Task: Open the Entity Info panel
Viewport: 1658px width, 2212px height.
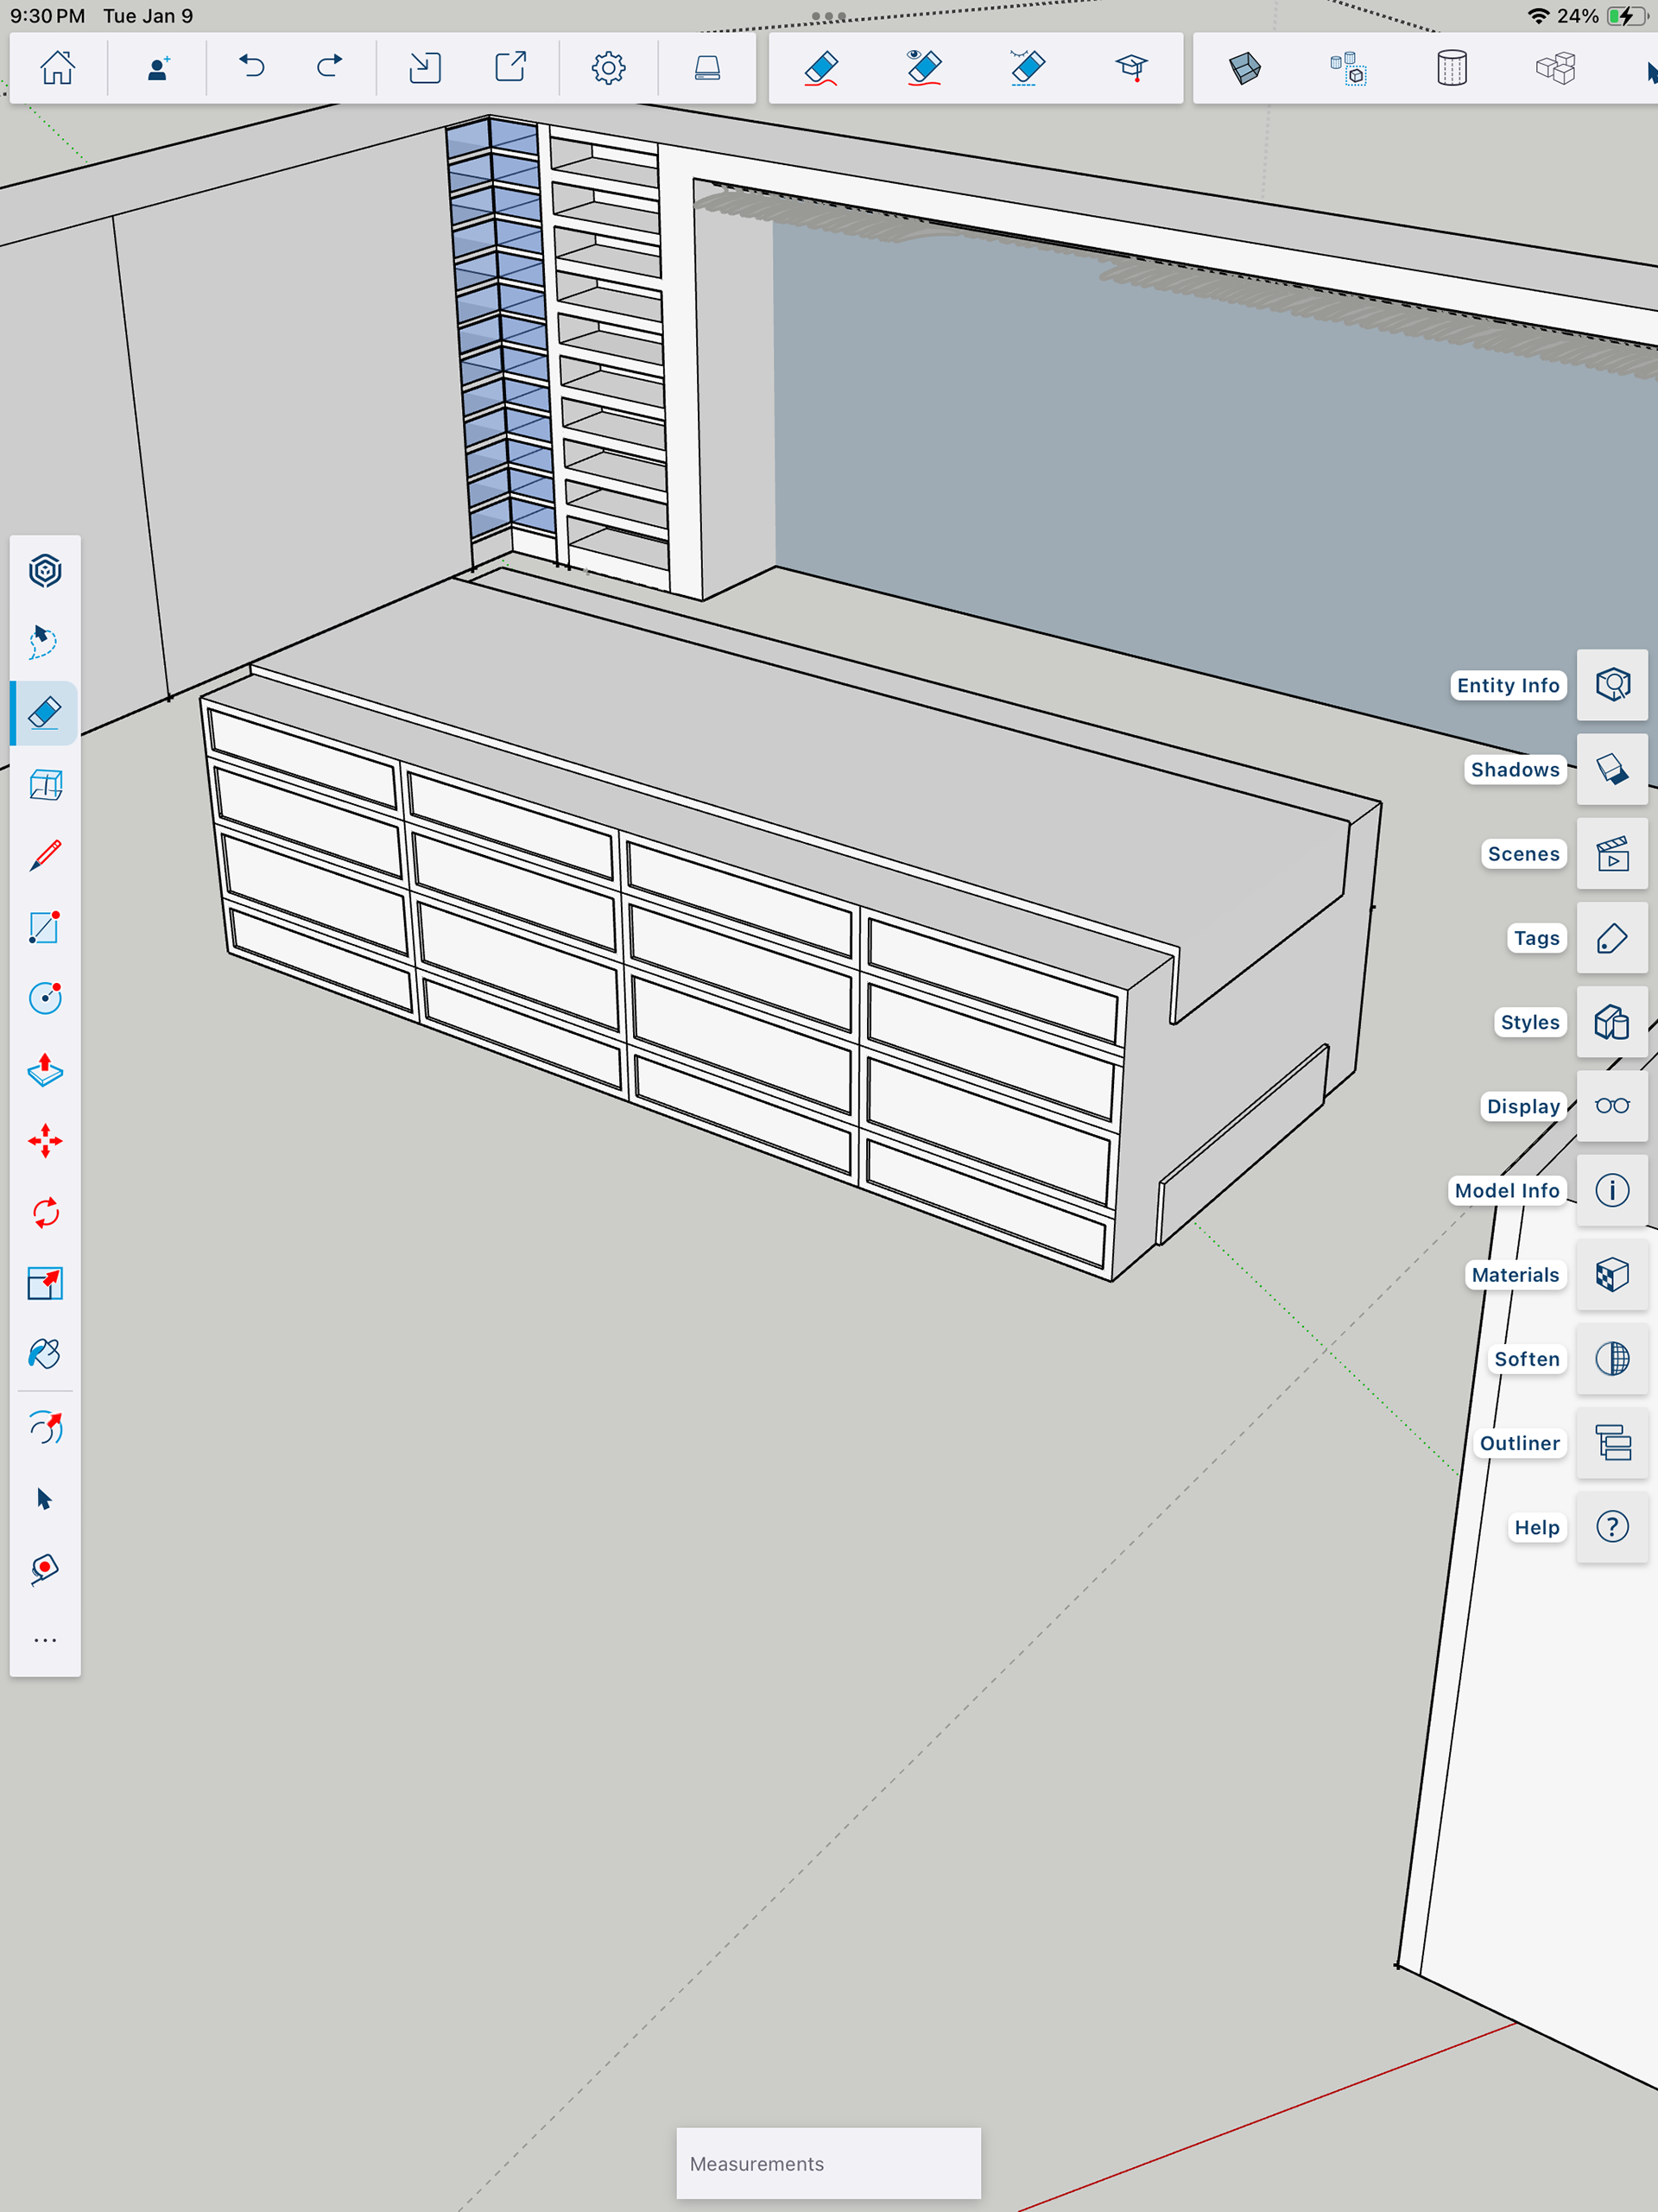Action: pos(1612,685)
